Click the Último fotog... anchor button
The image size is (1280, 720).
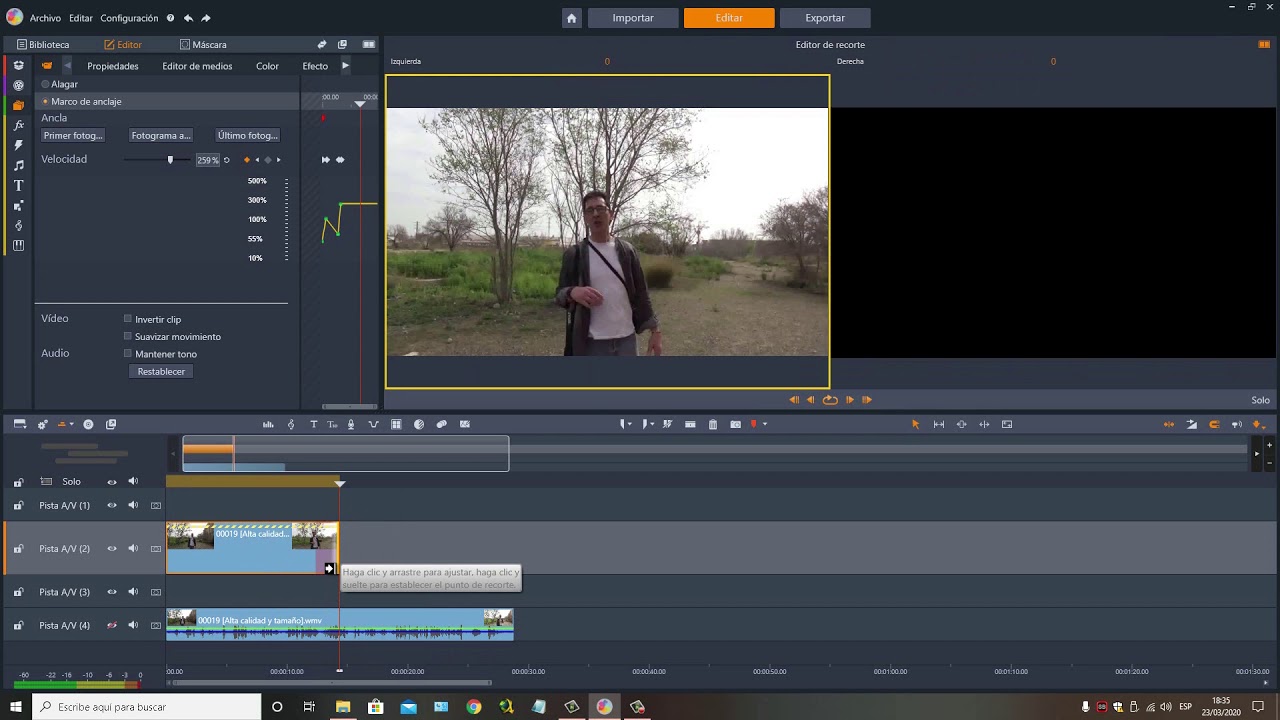(248, 135)
